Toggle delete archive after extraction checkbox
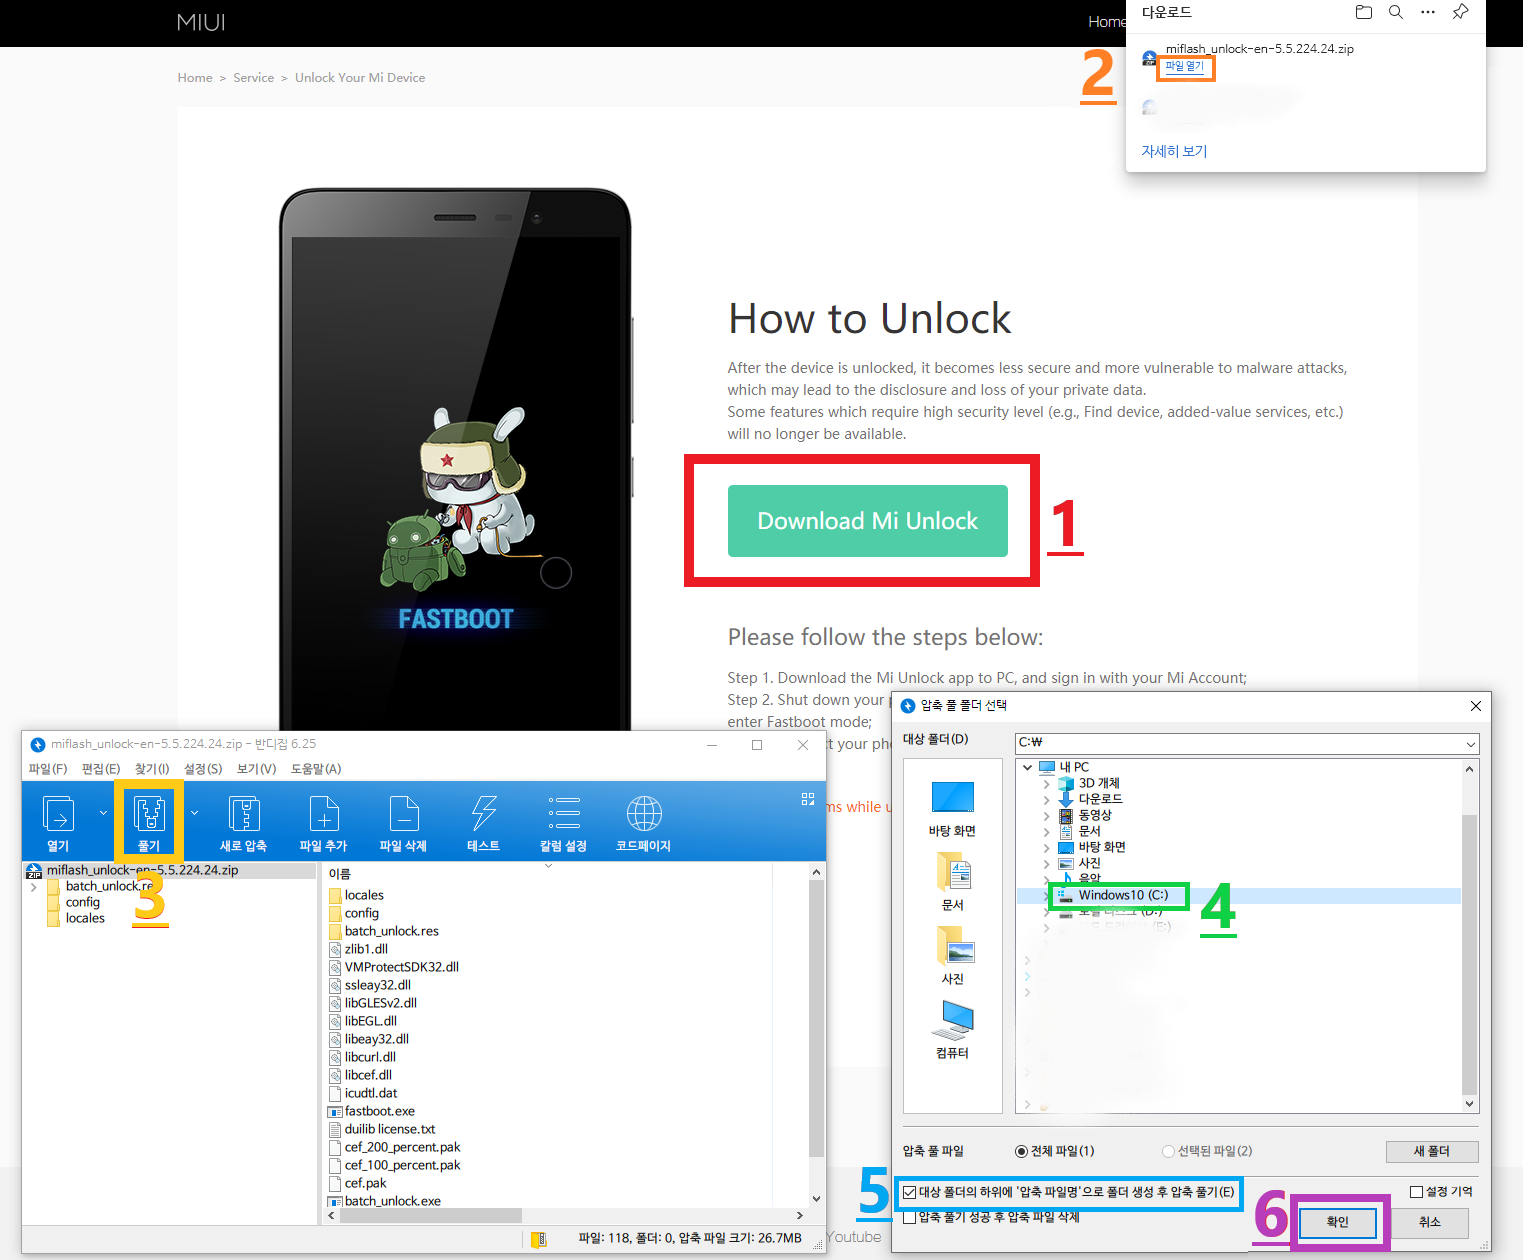This screenshot has height=1260, width=1523. coord(910,1217)
